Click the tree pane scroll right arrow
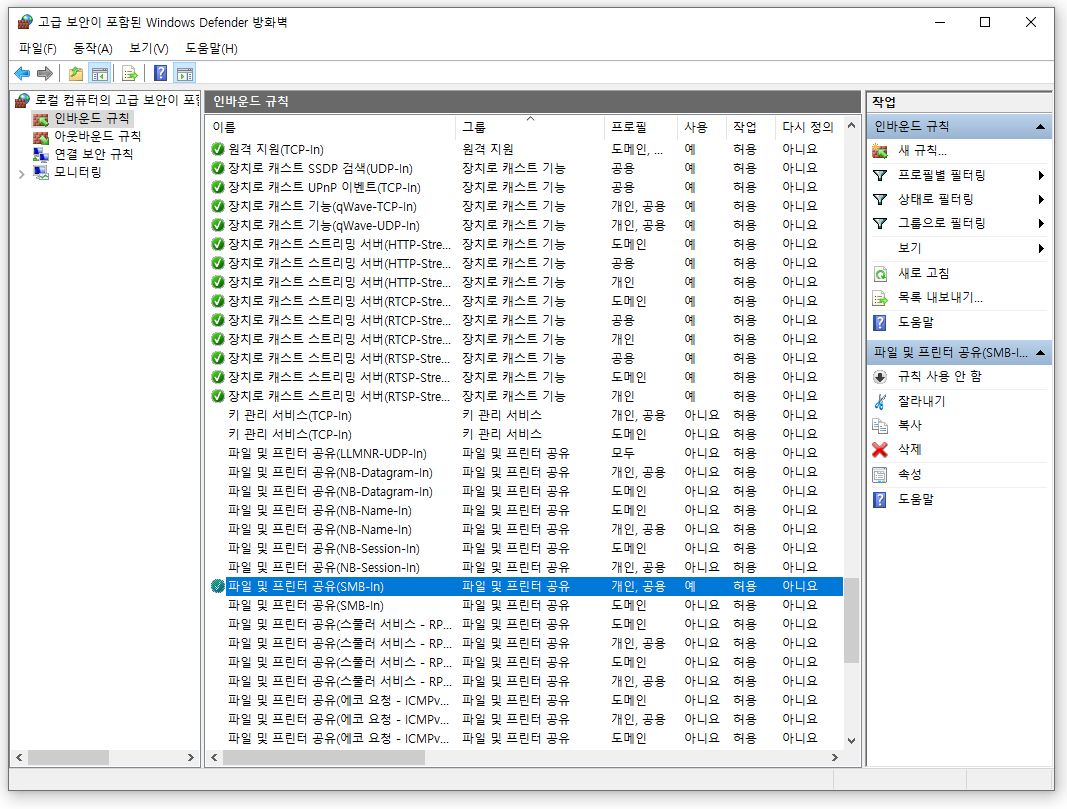The width and height of the screenshot is (1067, 809). coord(191,757)
